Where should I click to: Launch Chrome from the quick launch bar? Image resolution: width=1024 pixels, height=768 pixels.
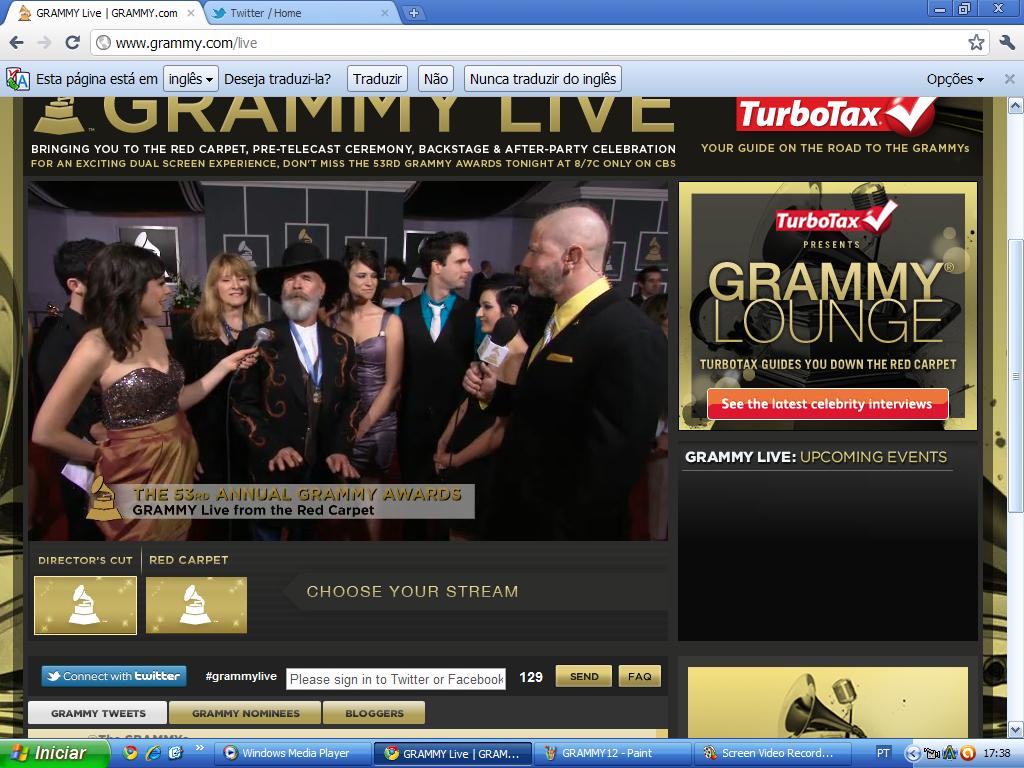(x=131, y=753)
